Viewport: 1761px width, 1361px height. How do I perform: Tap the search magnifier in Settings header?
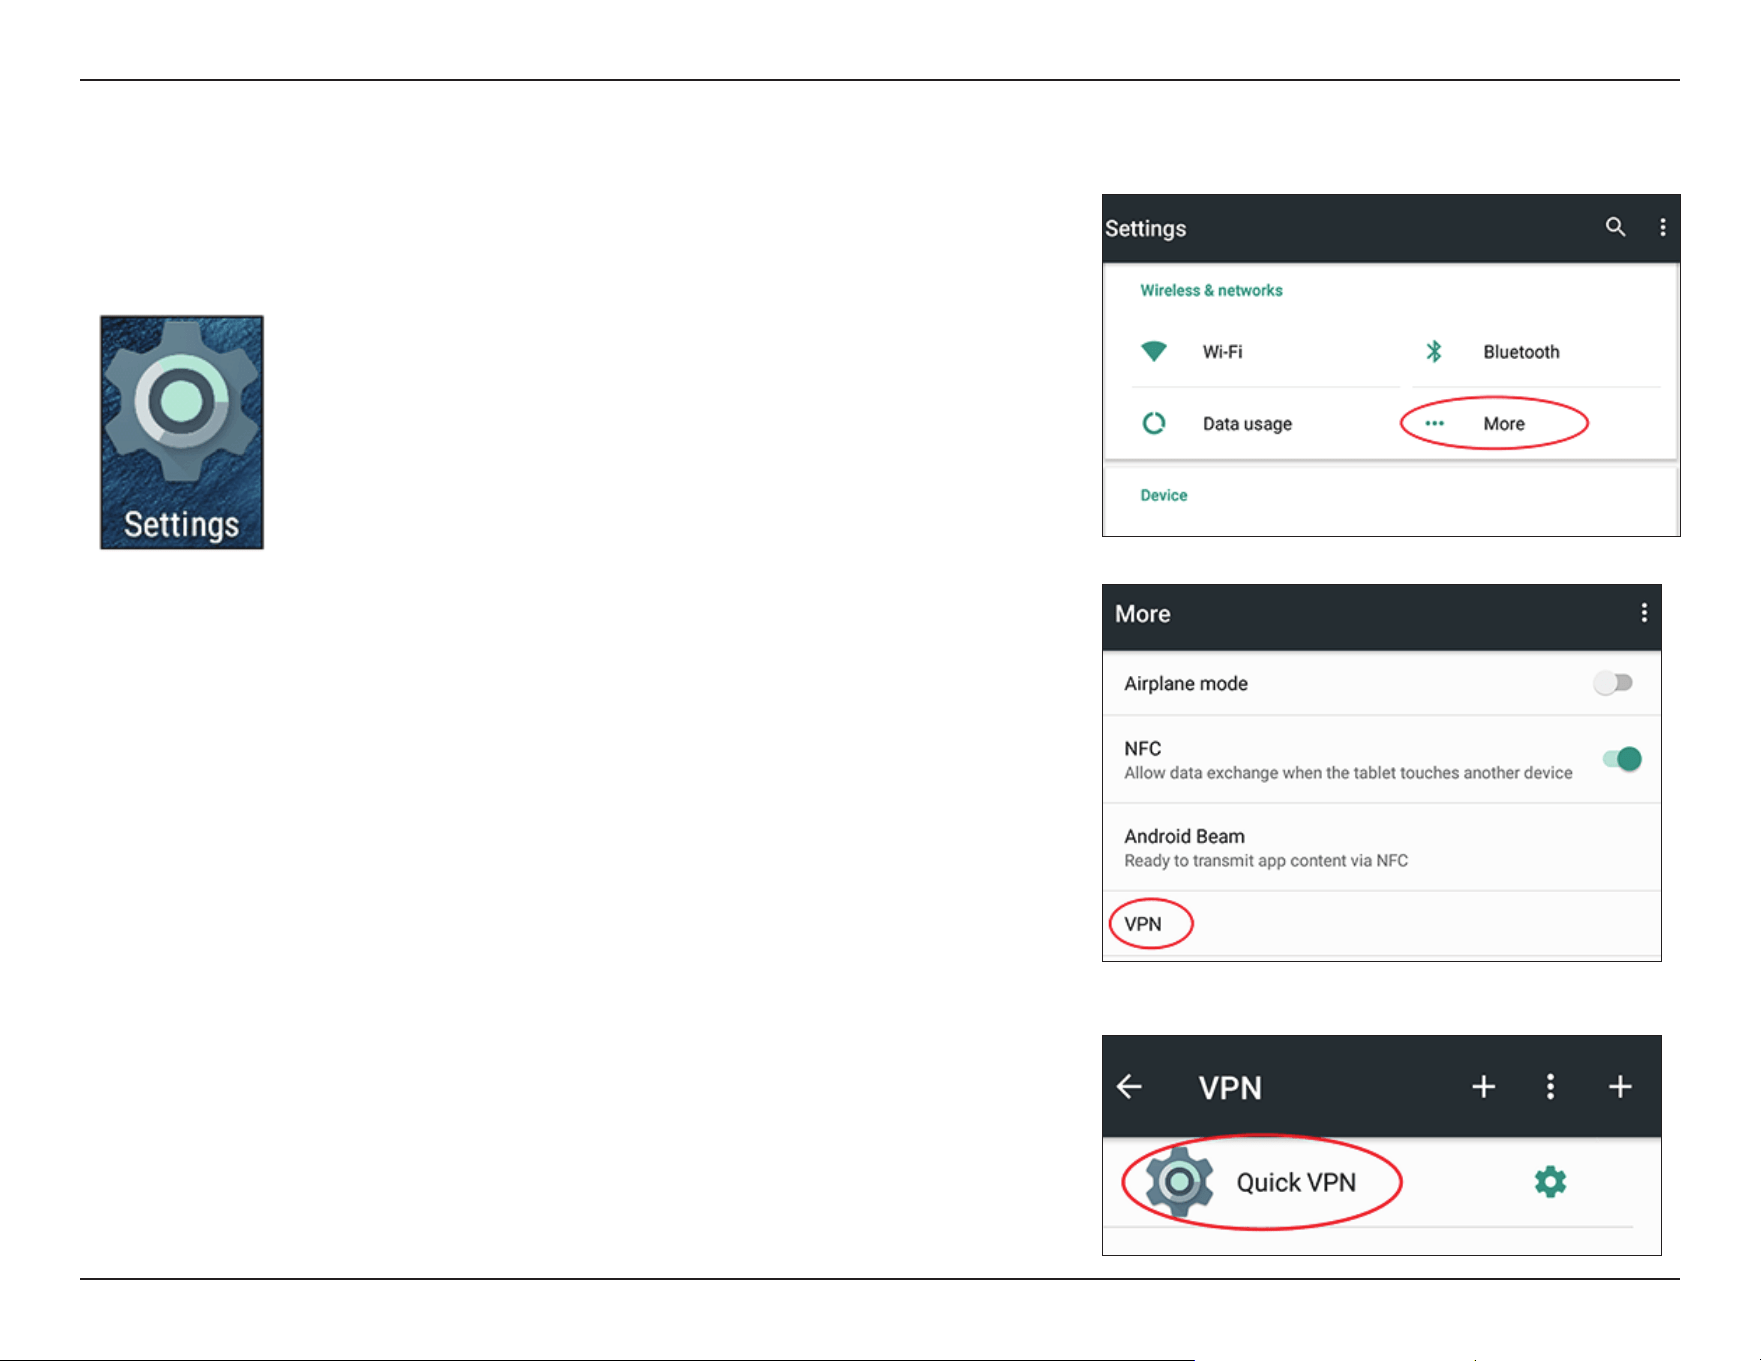[1615, 227]
